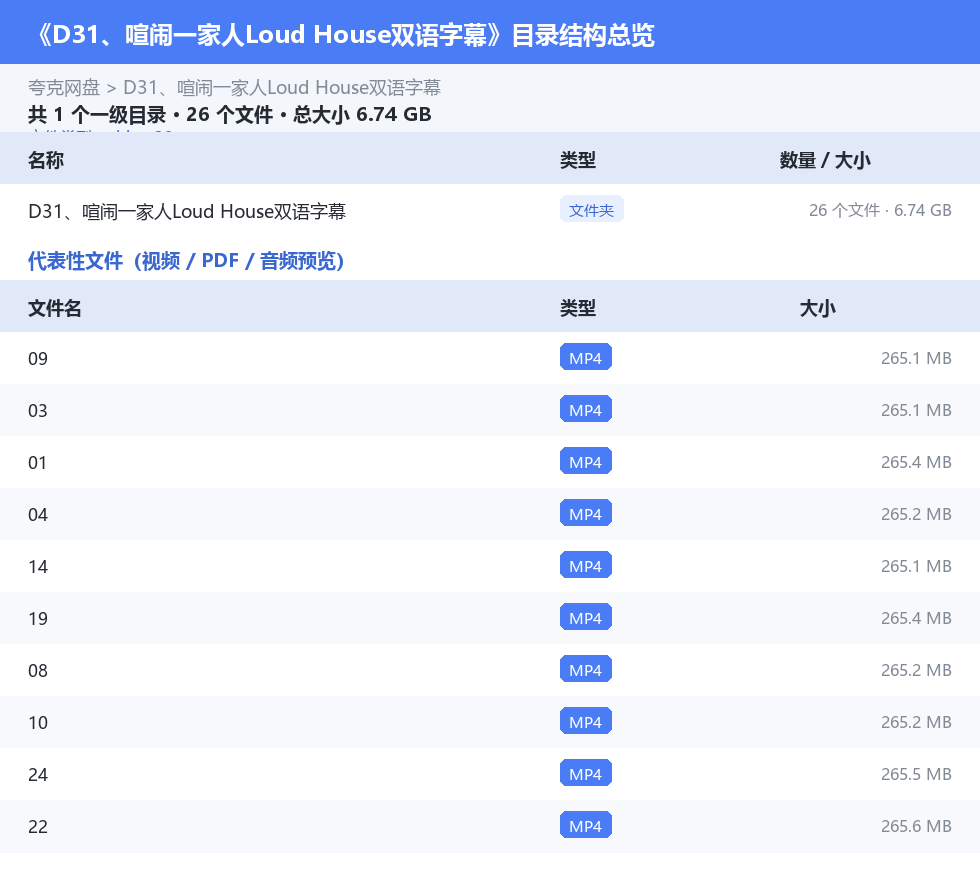
Task: Select the 265.6 MB size of file 22
Action: [x=916, y=826]
